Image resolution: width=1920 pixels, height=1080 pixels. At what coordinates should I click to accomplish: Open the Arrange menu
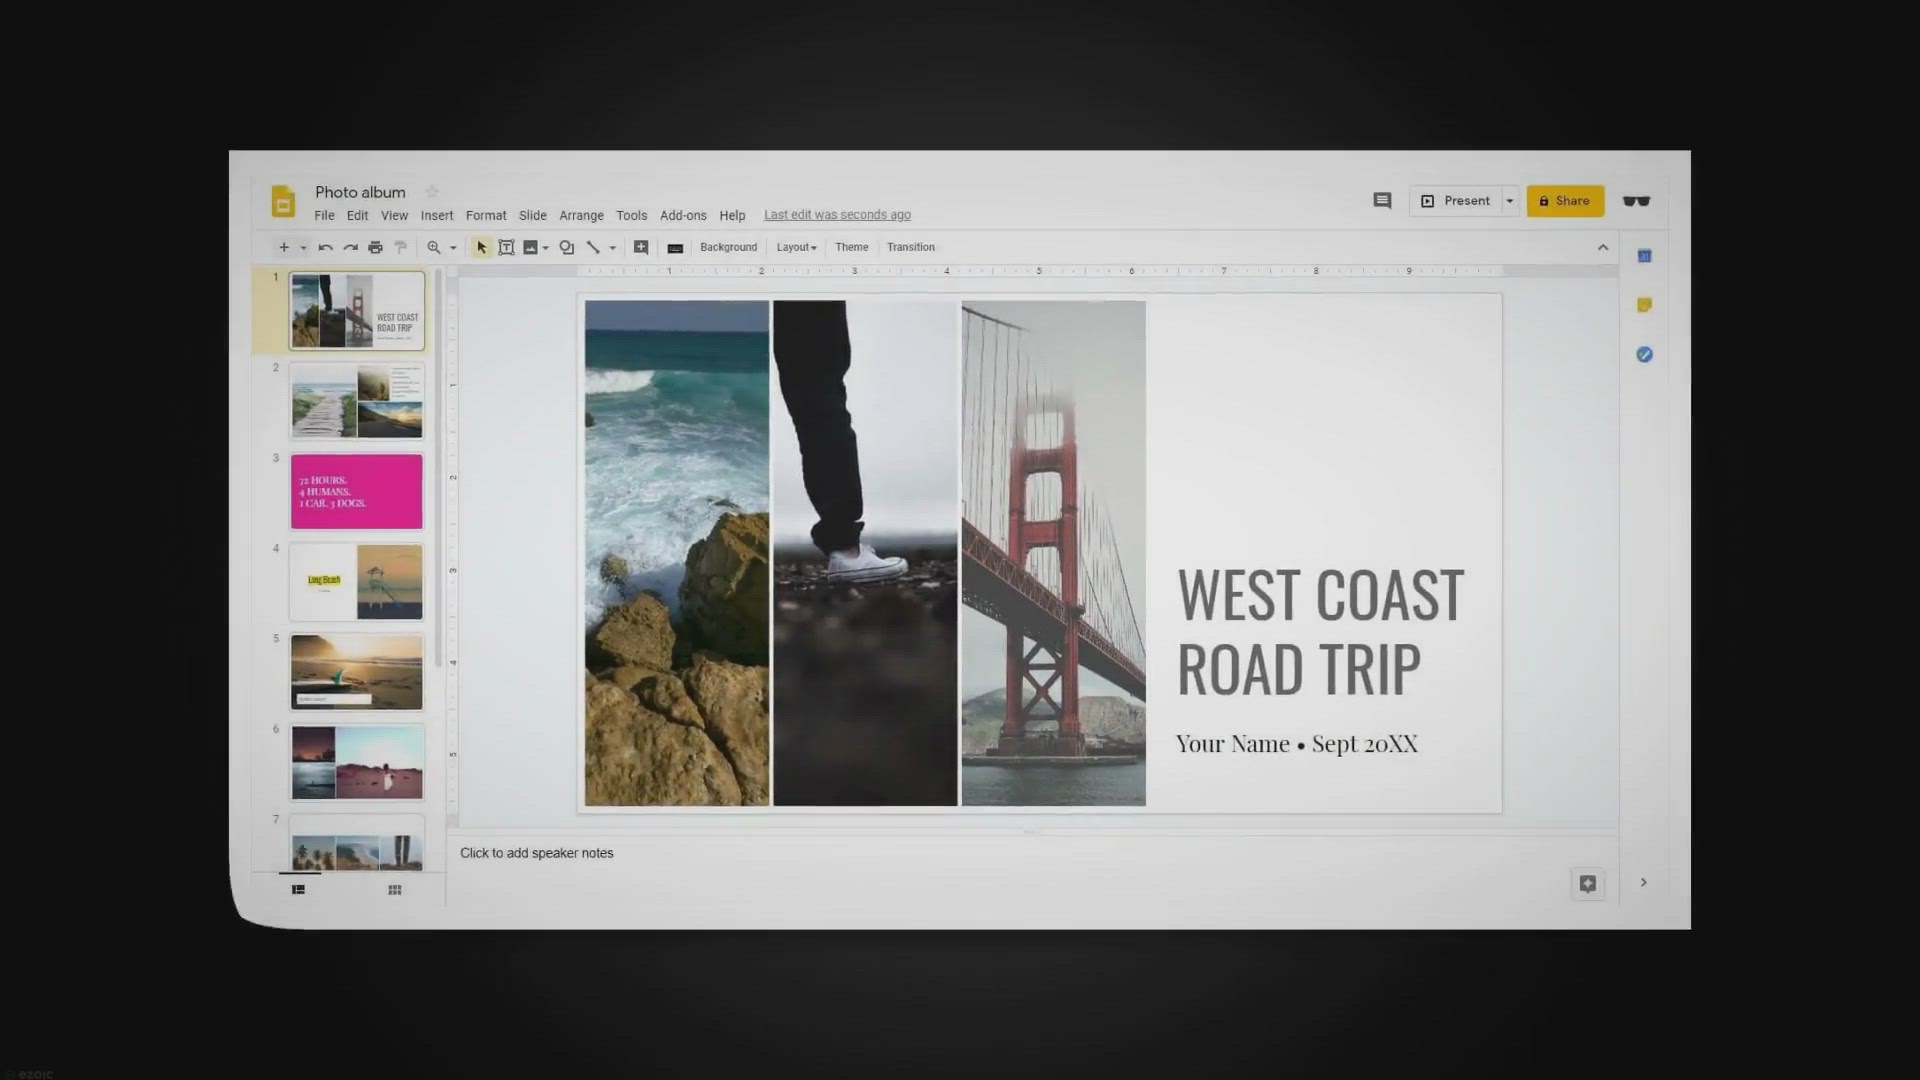point(581,215)
